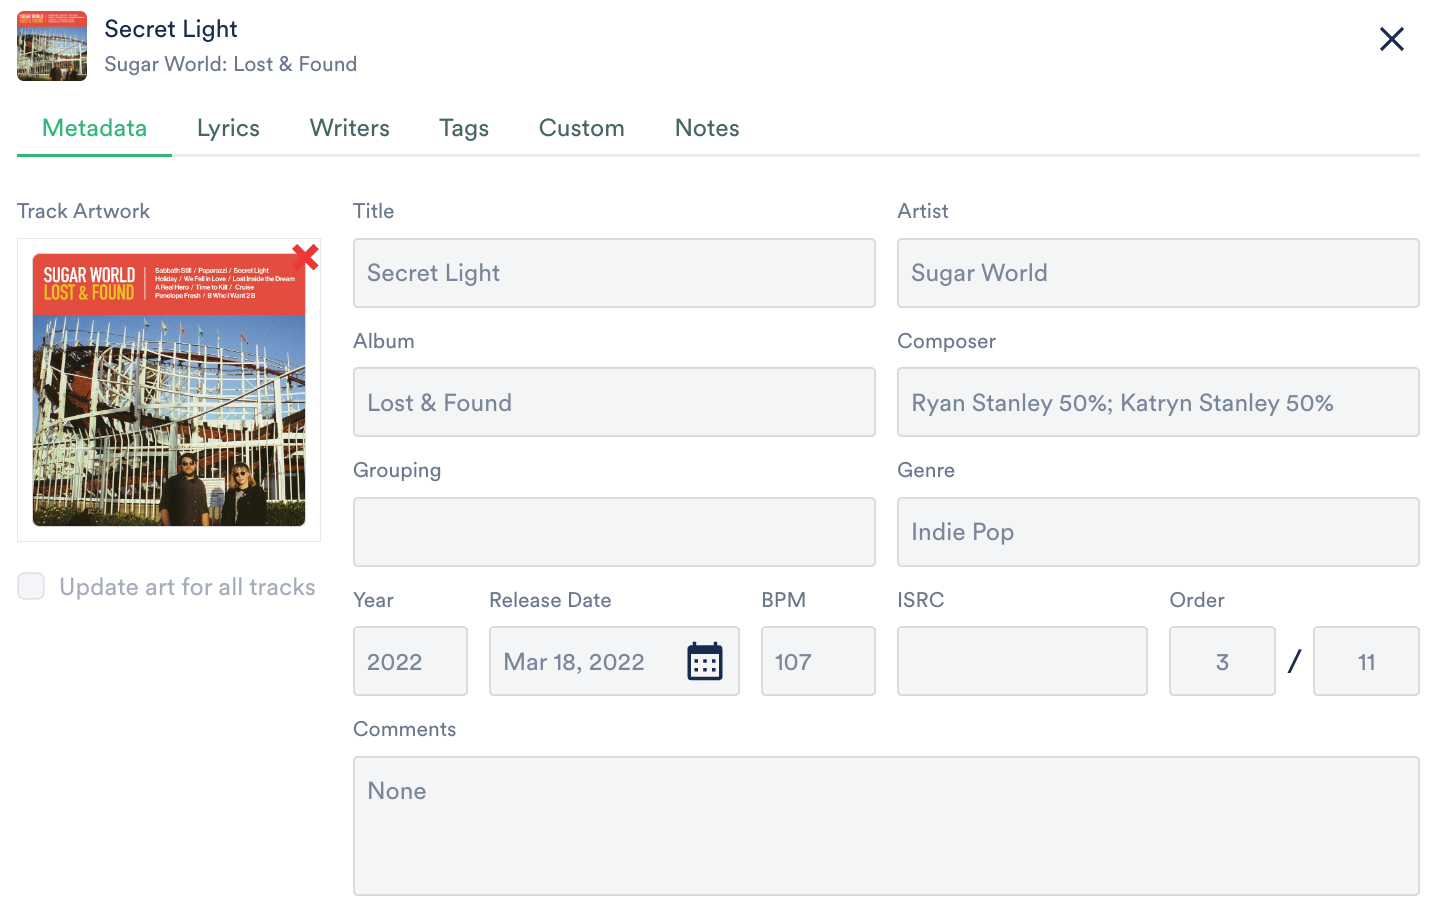This screenshot has width=1445, height=908.
Task: Select the large Track Artwork image
Action: tap(169, 390)
